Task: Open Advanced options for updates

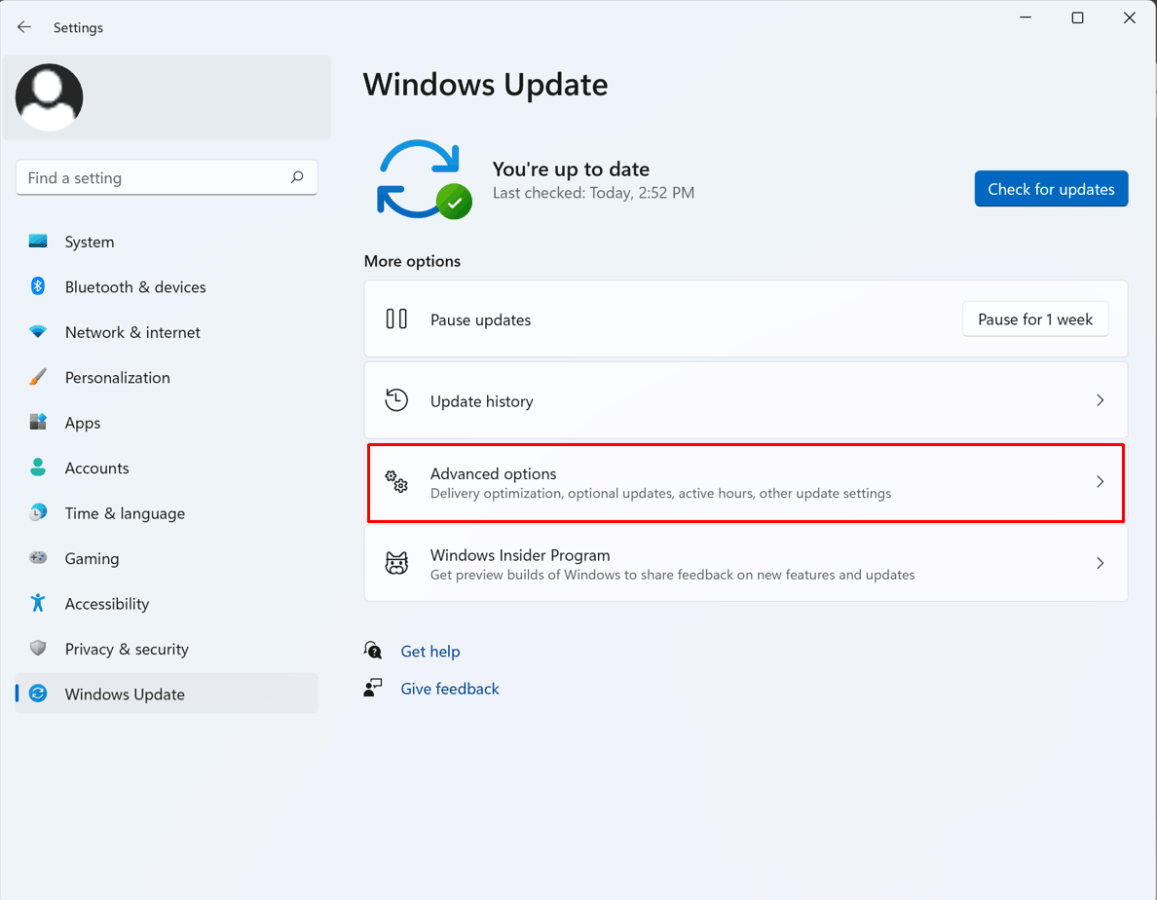Action: click(746, 483)
